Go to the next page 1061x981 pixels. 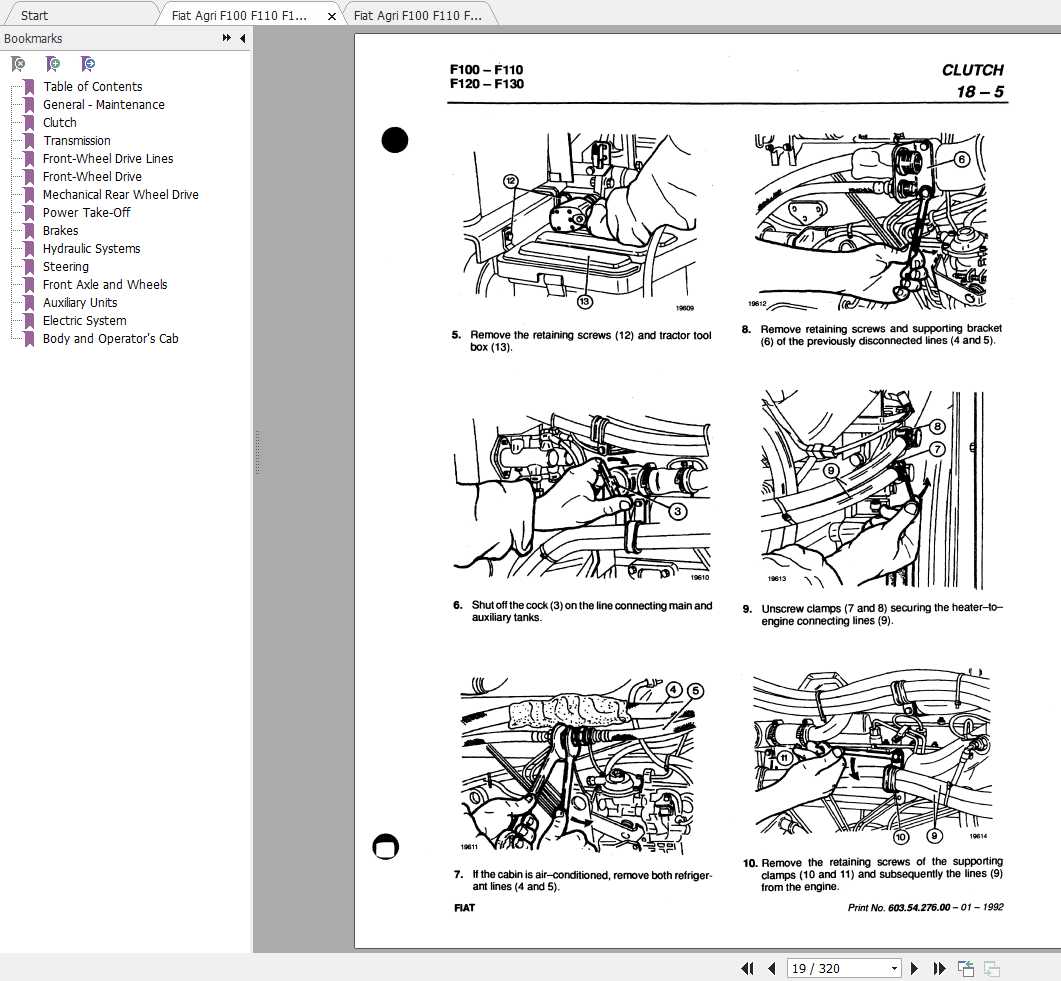[914, 968]
